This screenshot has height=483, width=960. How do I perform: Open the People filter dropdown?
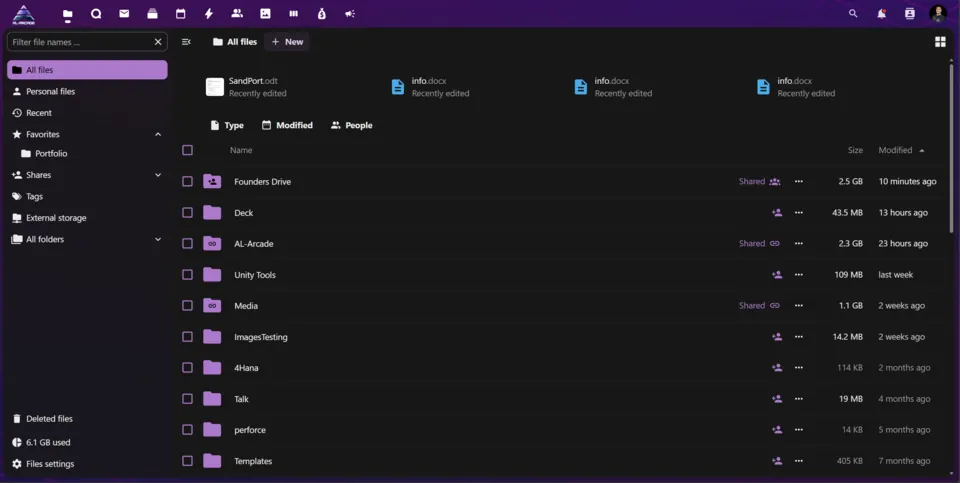tap(351, 125)
